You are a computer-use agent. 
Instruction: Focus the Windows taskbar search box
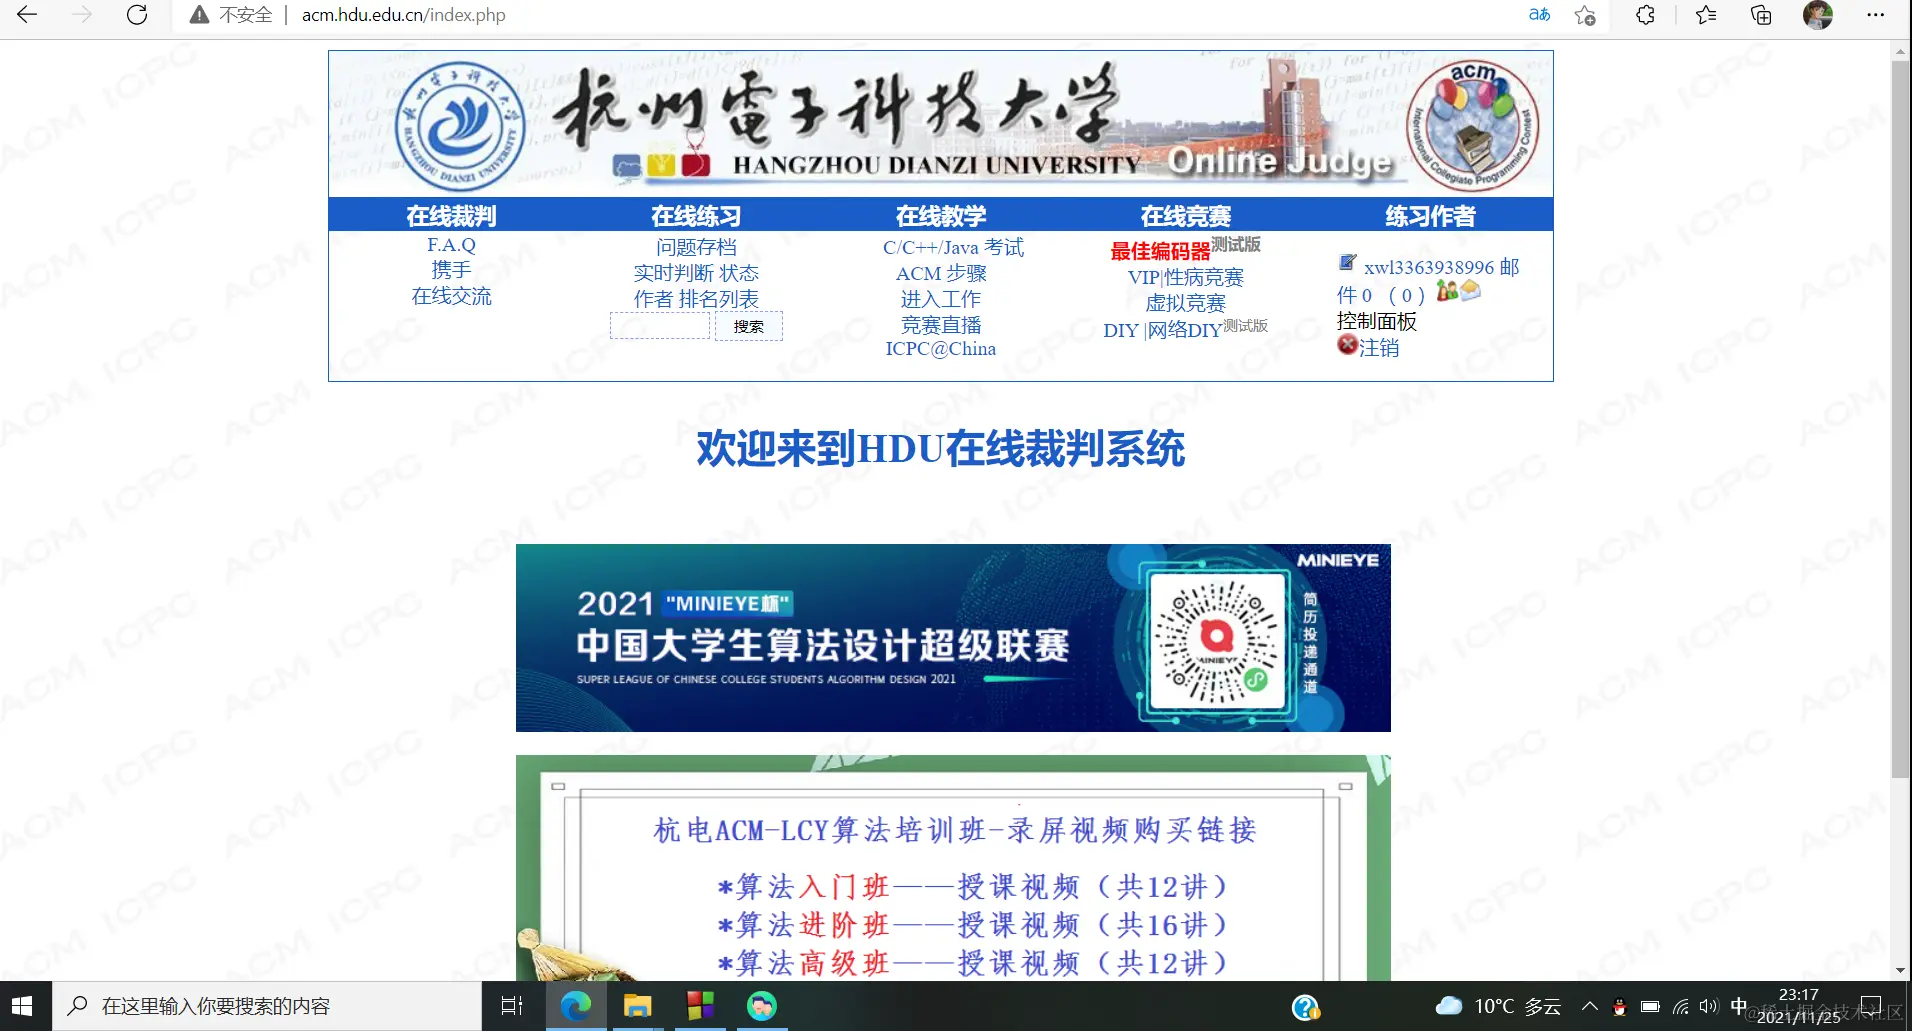click(x=267, y=1006)
